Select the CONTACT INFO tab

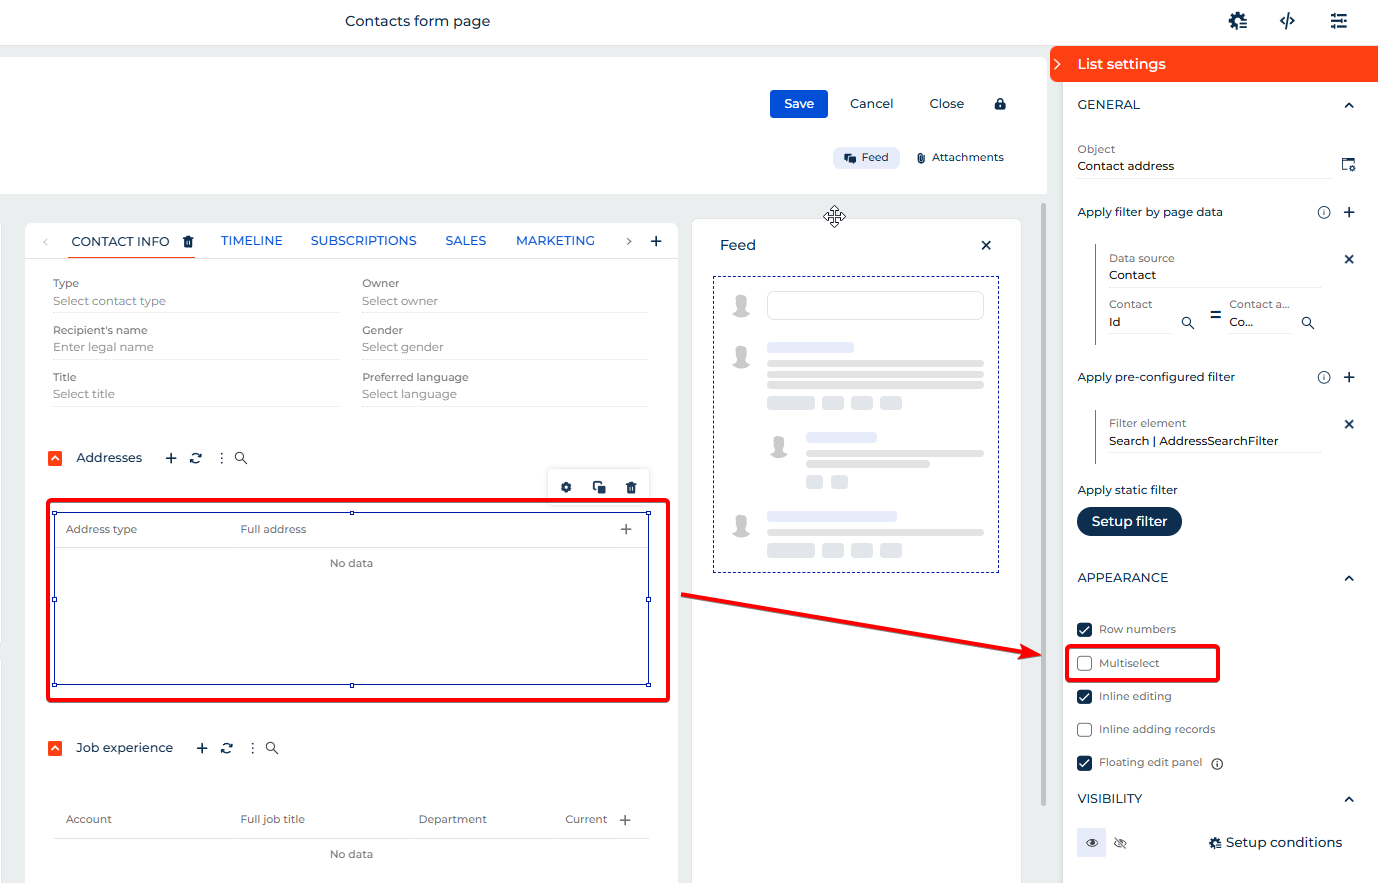coord(120,241)
